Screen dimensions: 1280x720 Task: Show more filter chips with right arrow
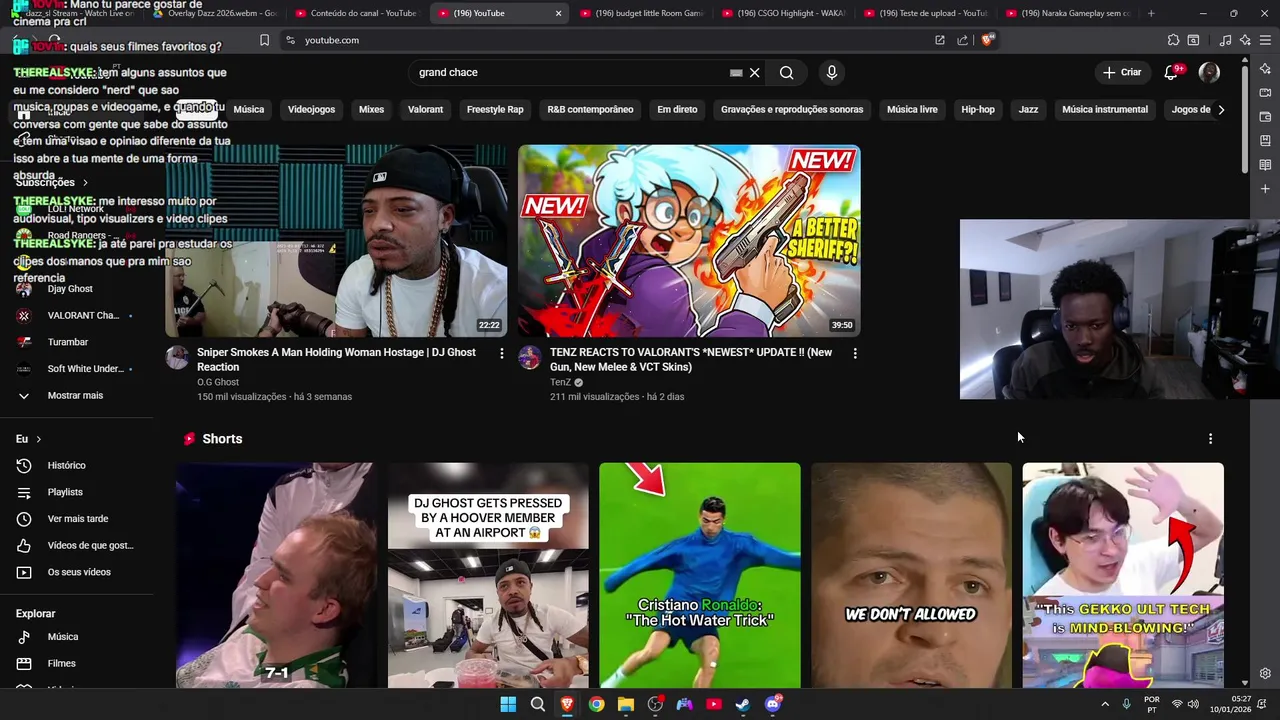[1220, 109]
